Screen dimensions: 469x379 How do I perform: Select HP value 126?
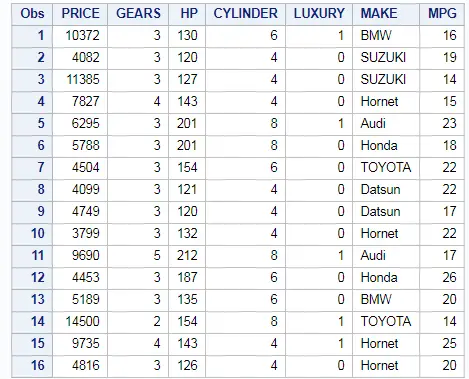coord(187,365)
